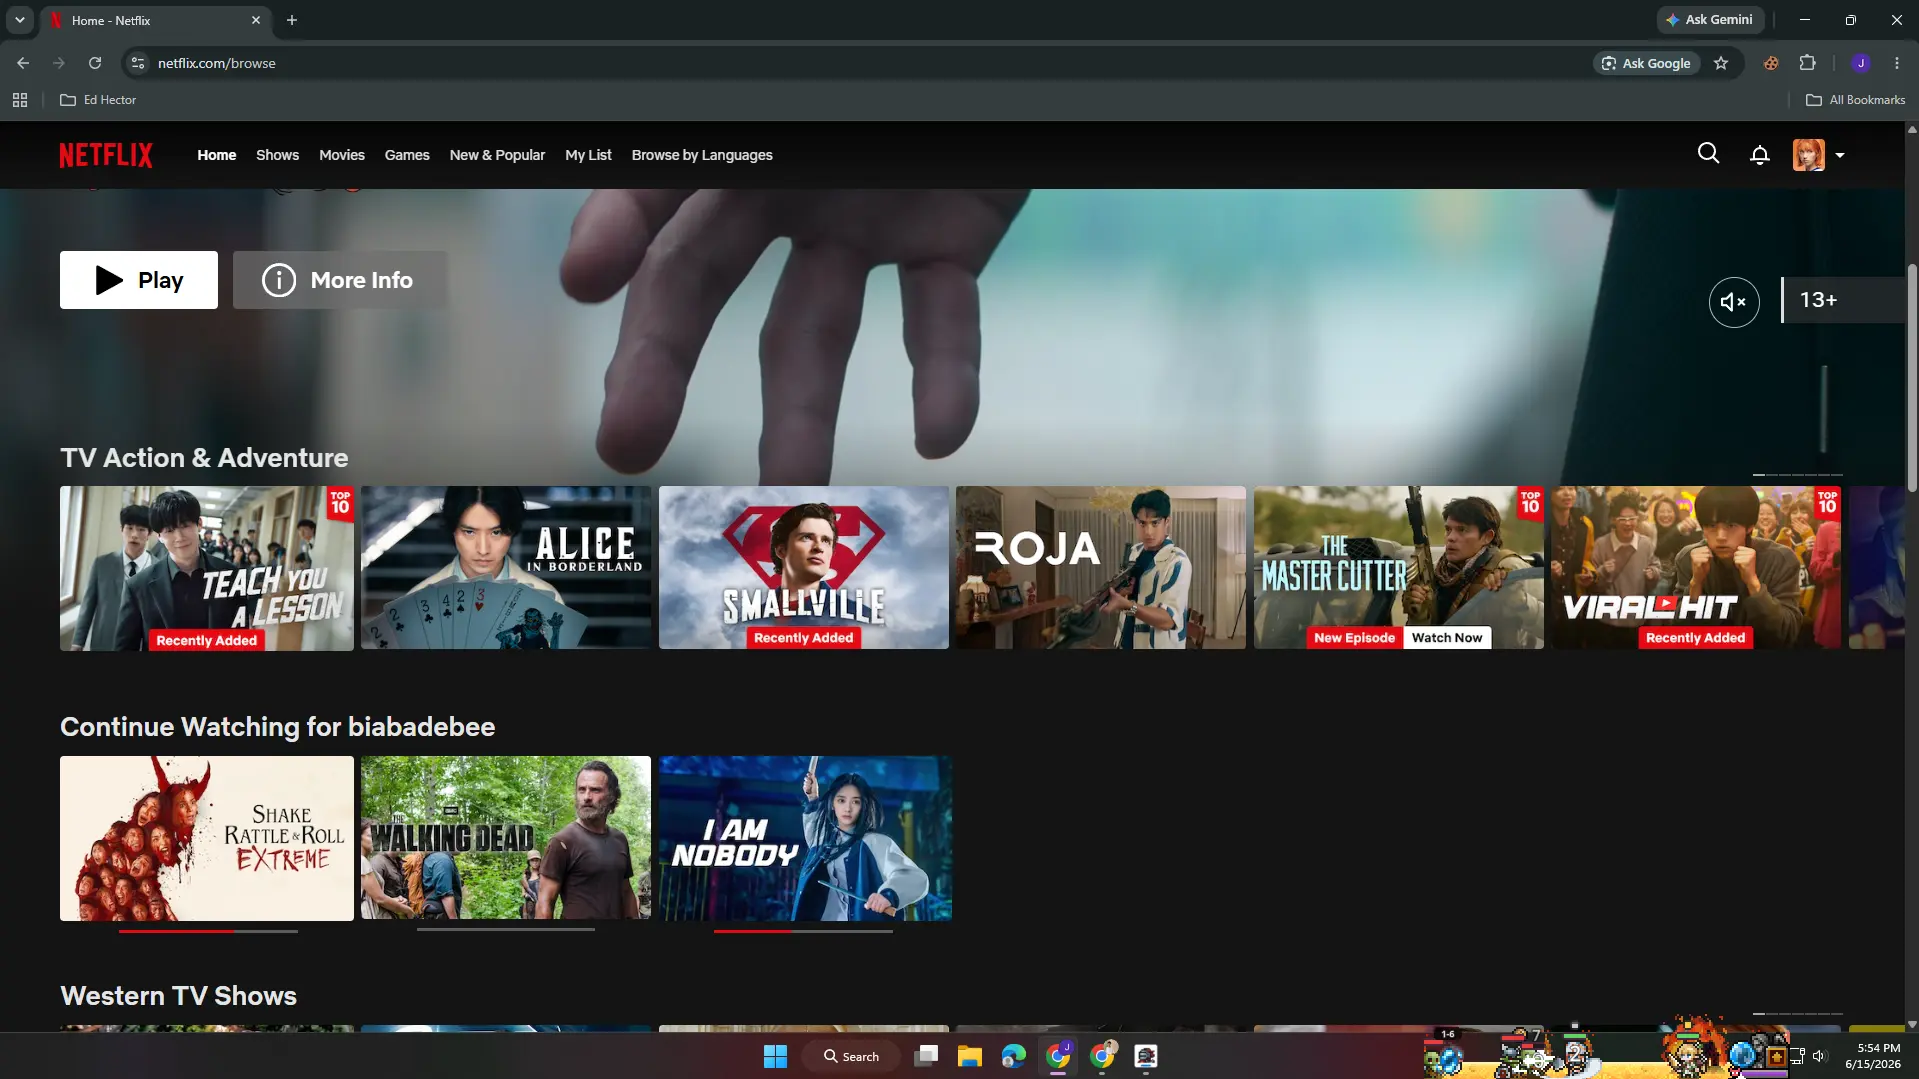Open Alice in Borderland thumbnail
The width and height of the screenshot is (1919, 1079).
click(505, 568)
